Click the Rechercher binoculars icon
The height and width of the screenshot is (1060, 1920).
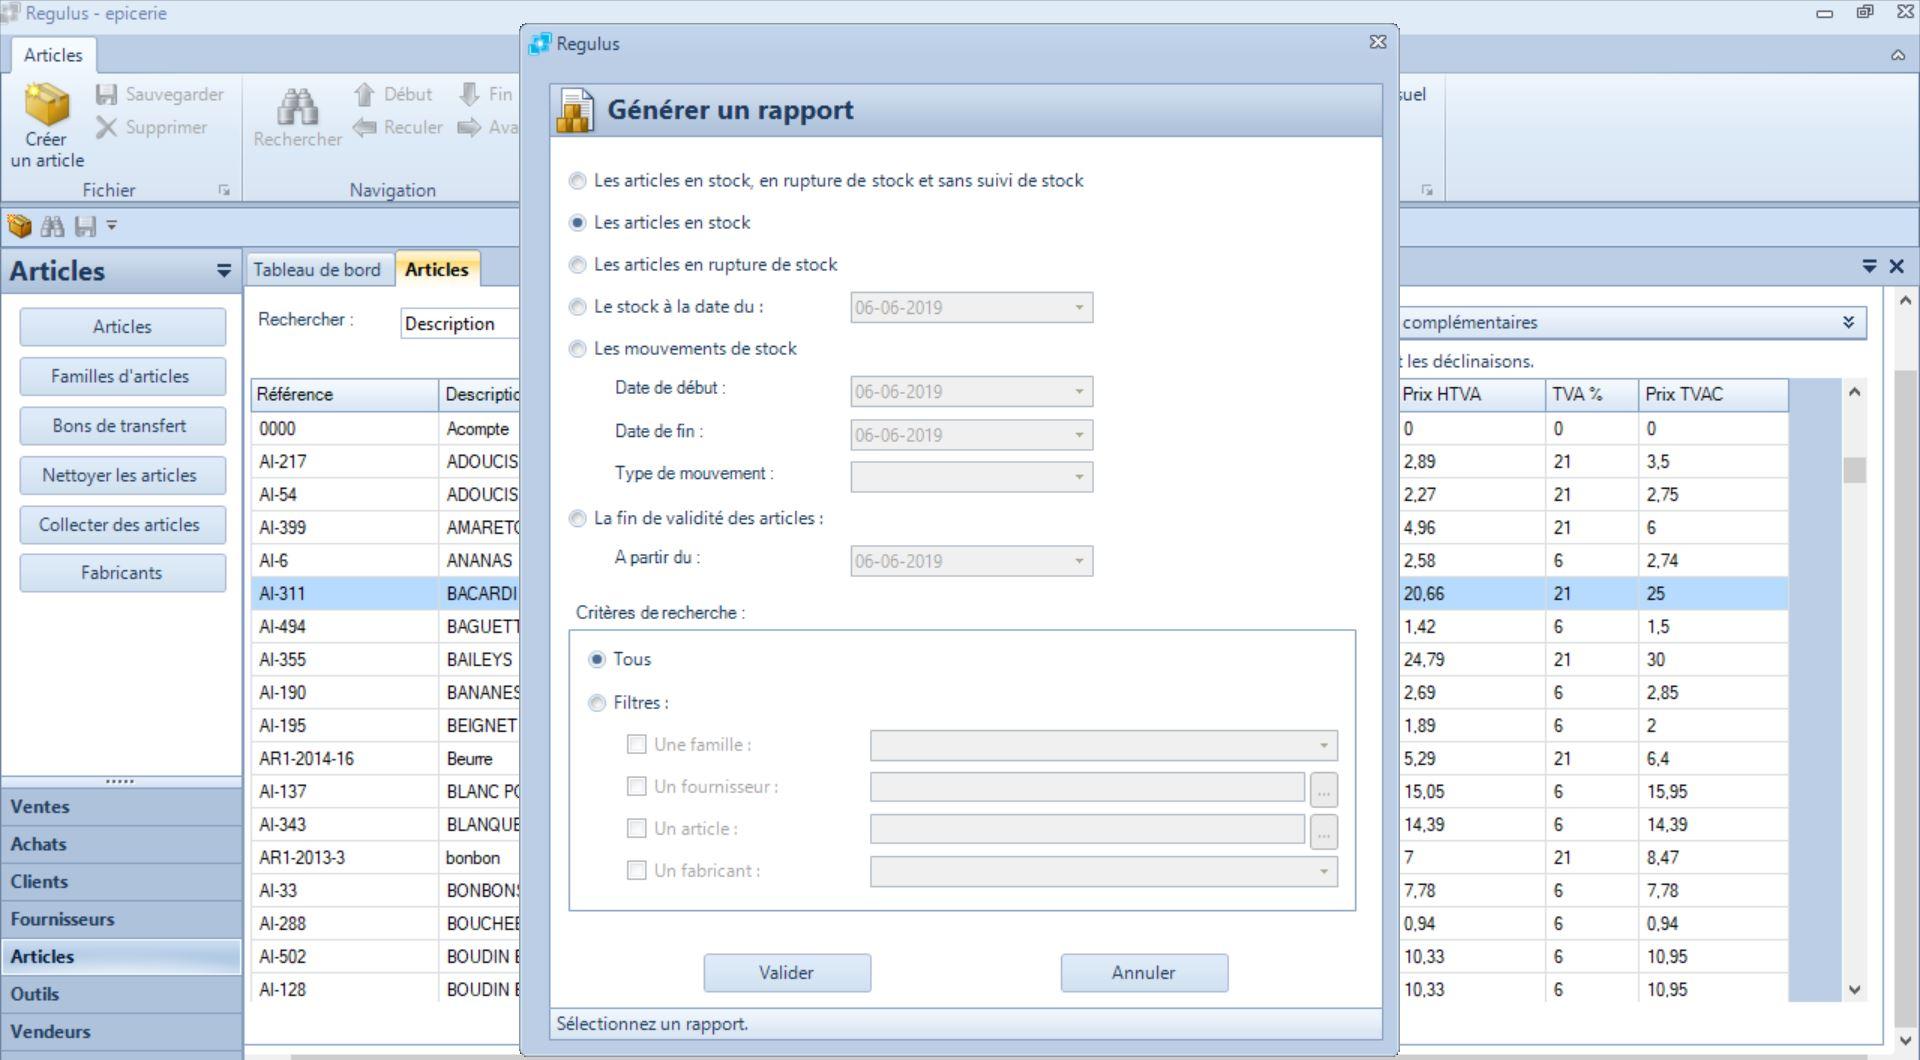click(297, 106)
